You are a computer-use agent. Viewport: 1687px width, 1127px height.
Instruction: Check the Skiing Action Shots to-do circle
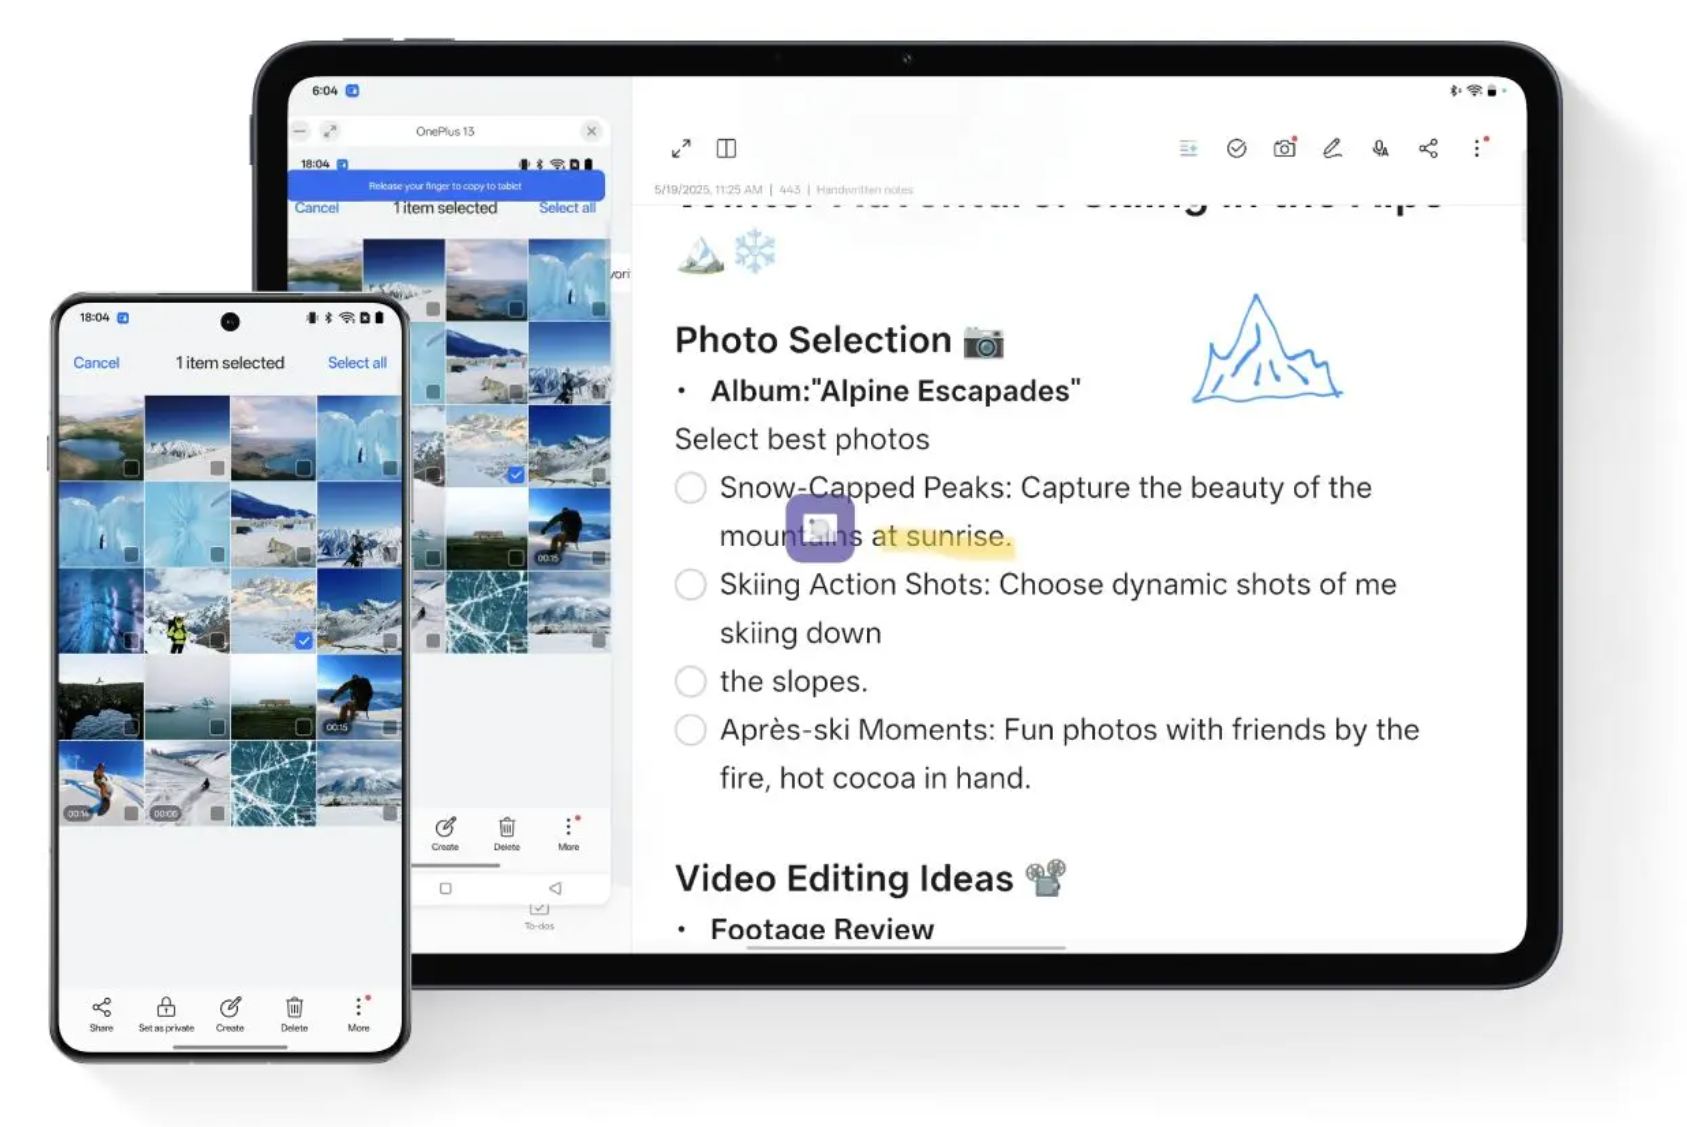click(690, 585)
